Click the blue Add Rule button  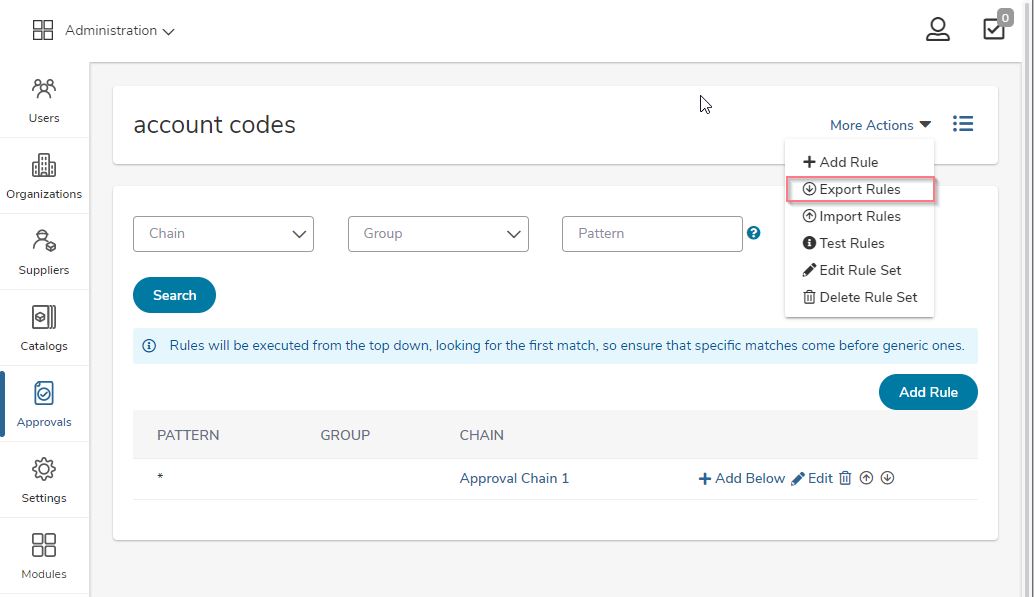[x=928, y=392]
